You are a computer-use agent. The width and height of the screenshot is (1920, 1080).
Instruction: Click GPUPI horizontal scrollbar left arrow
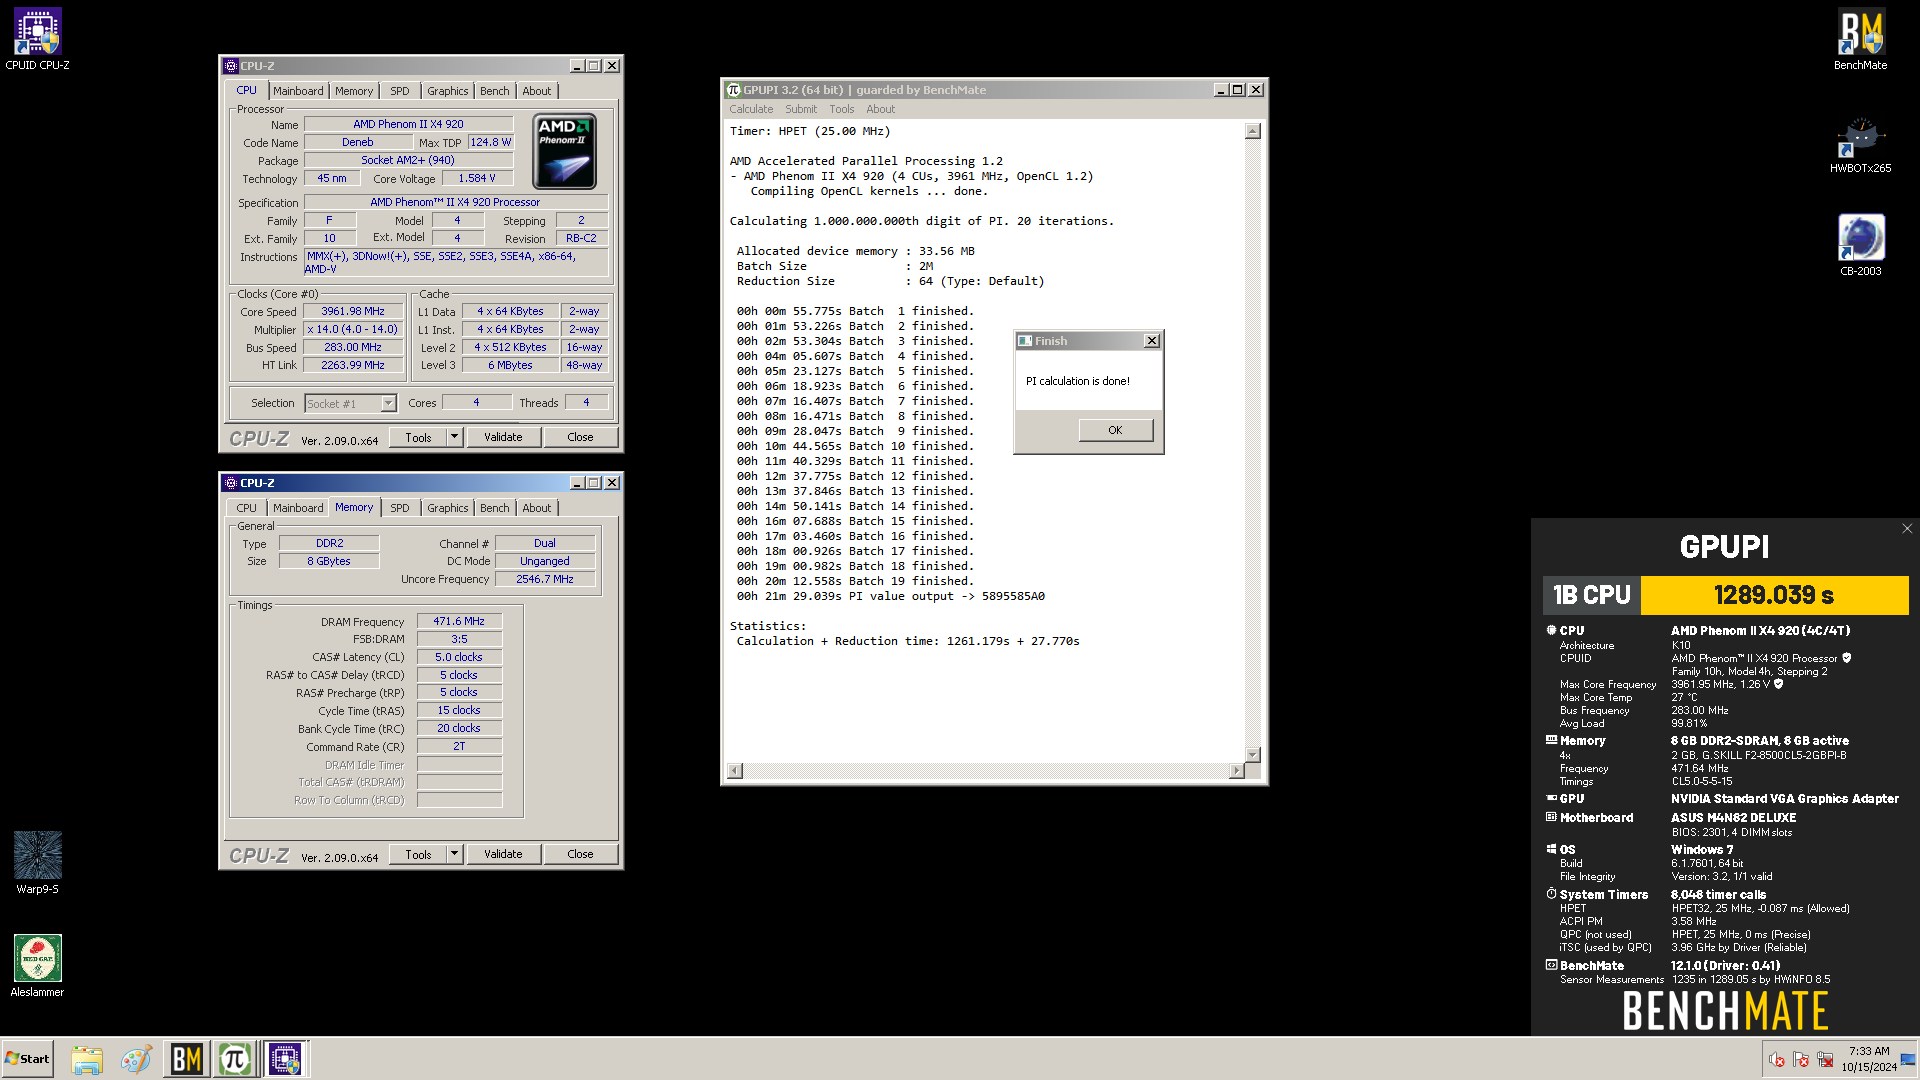coord(735,771)
